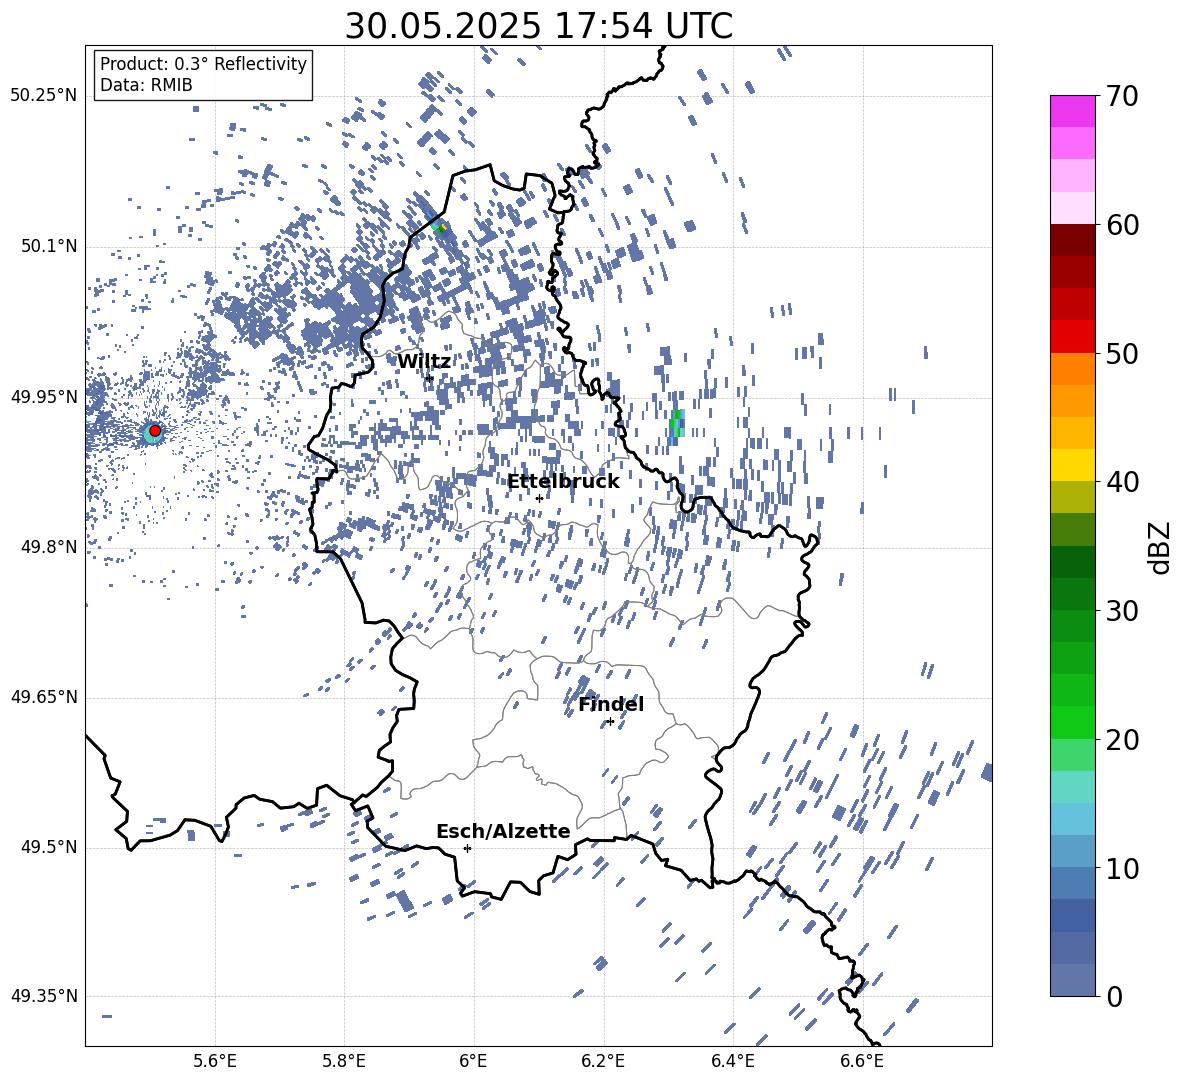Screen dimensions: 1184x1081
Task: Click the dBZ colorbar axis label
Action: (1161, 547)
